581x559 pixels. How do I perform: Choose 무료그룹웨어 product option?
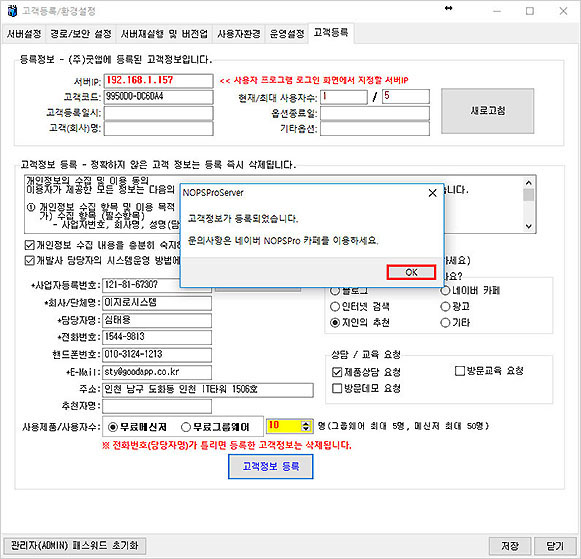pyautogui.click(x=185, y=427)
